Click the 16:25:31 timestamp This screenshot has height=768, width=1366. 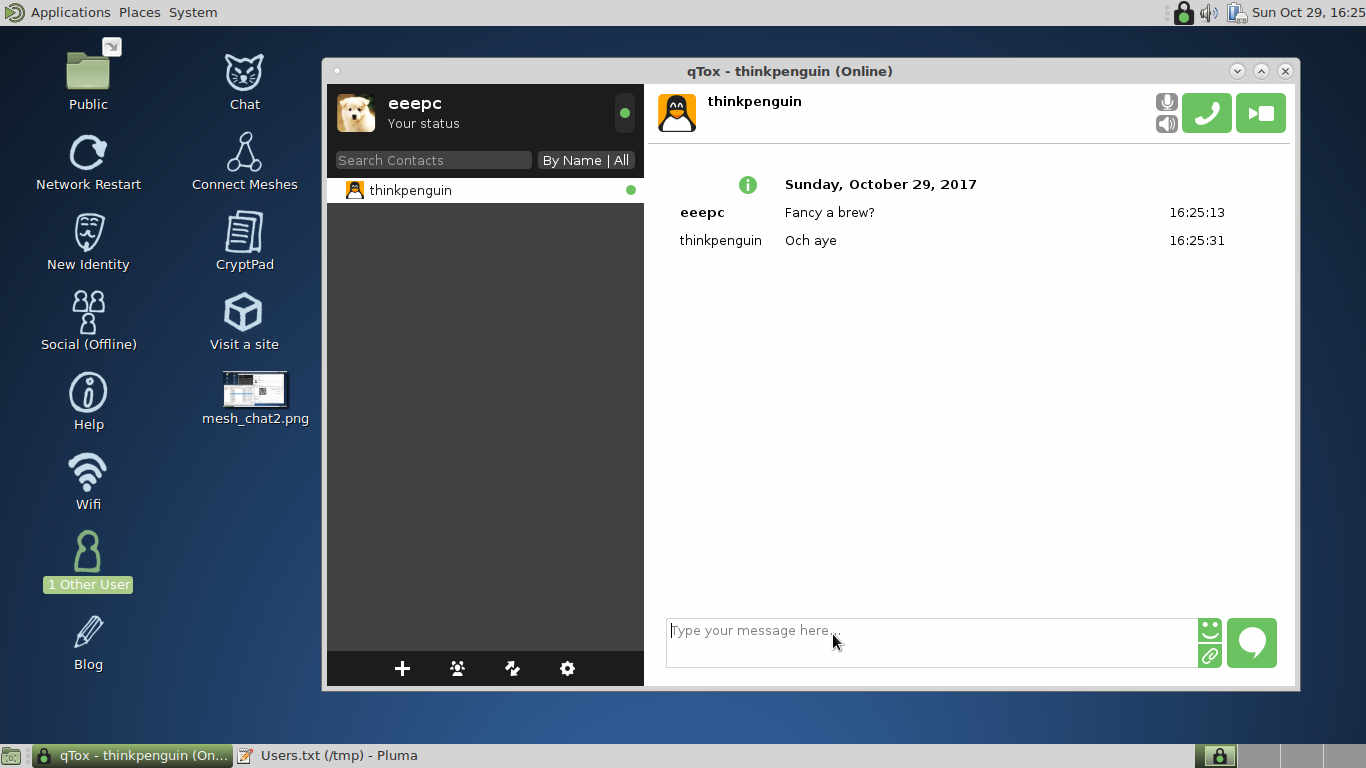(1197, 240)
